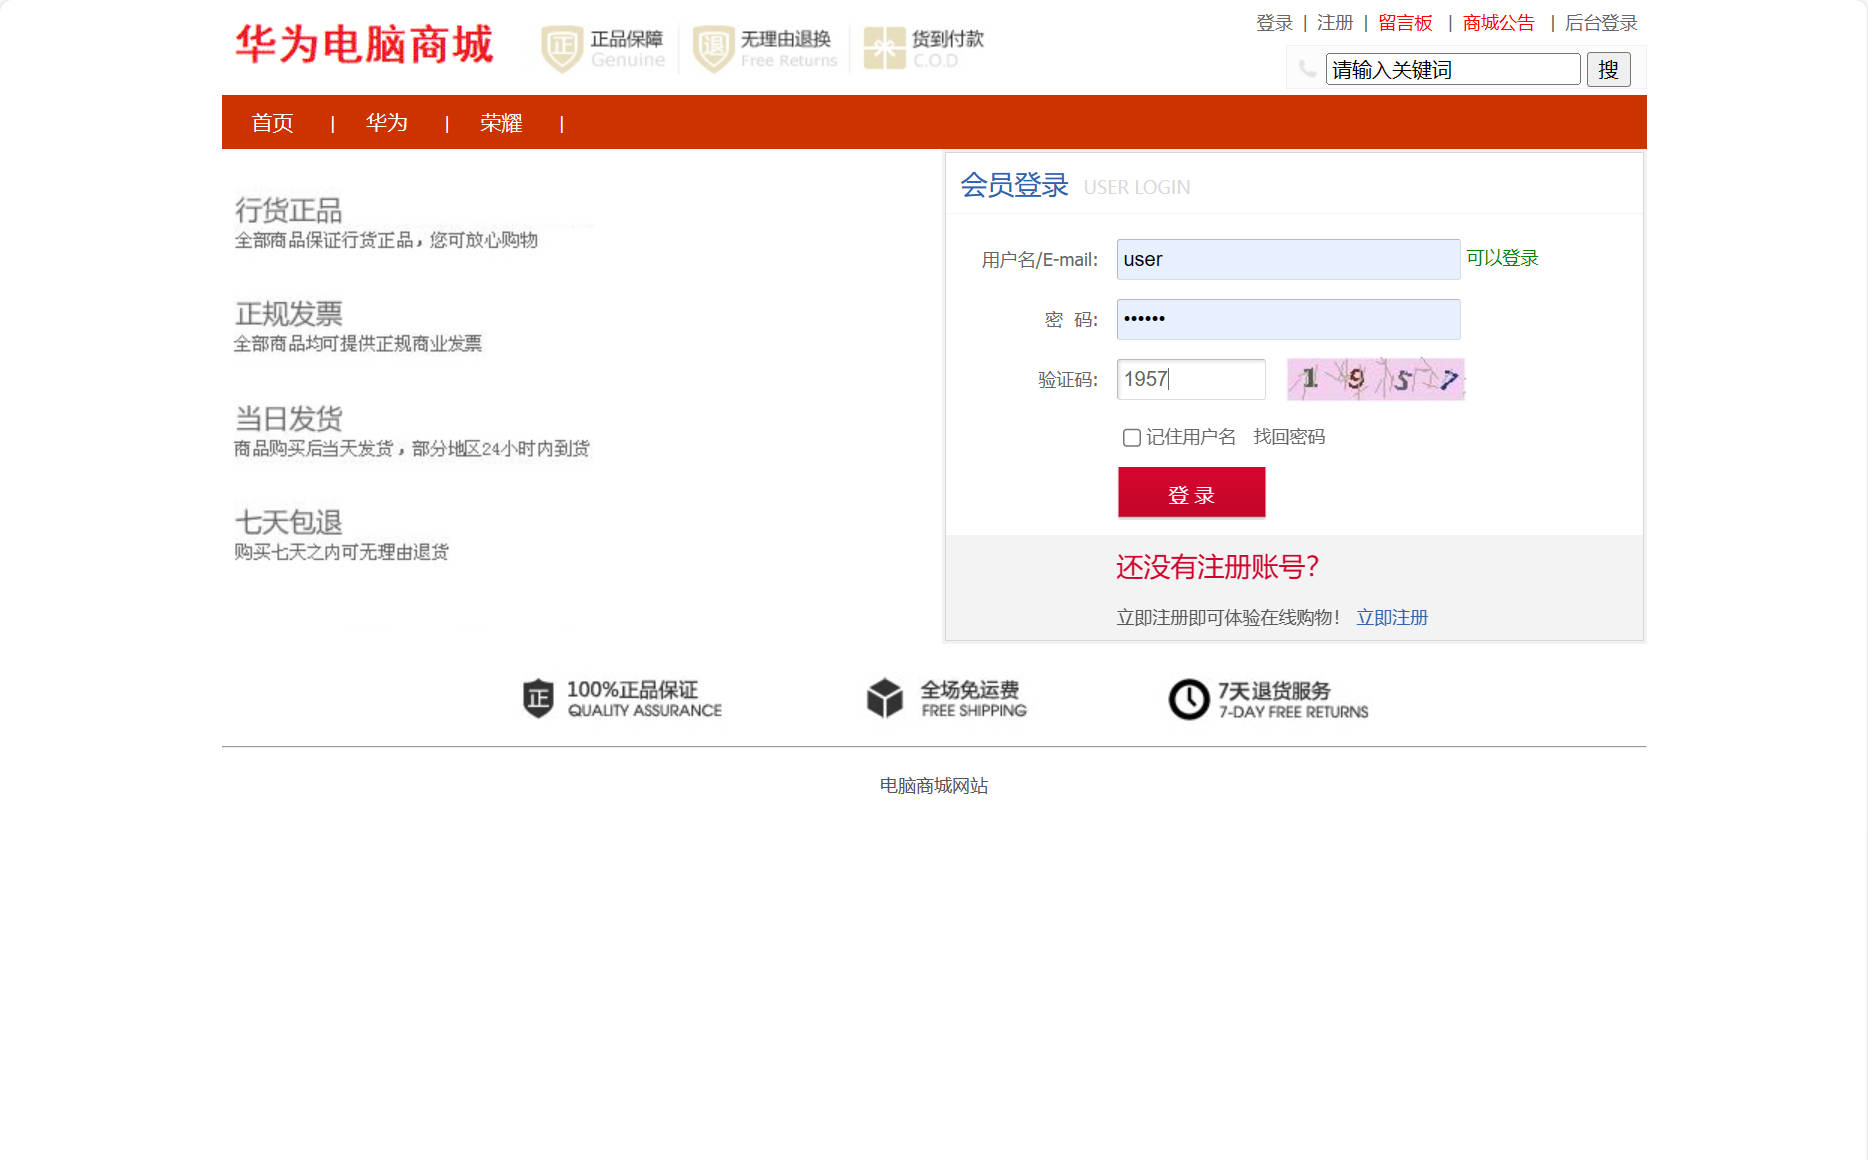Visit the 商城公告 announcements link
Viewport: 1868px width, 1160px height.
tap(1497, 22)
